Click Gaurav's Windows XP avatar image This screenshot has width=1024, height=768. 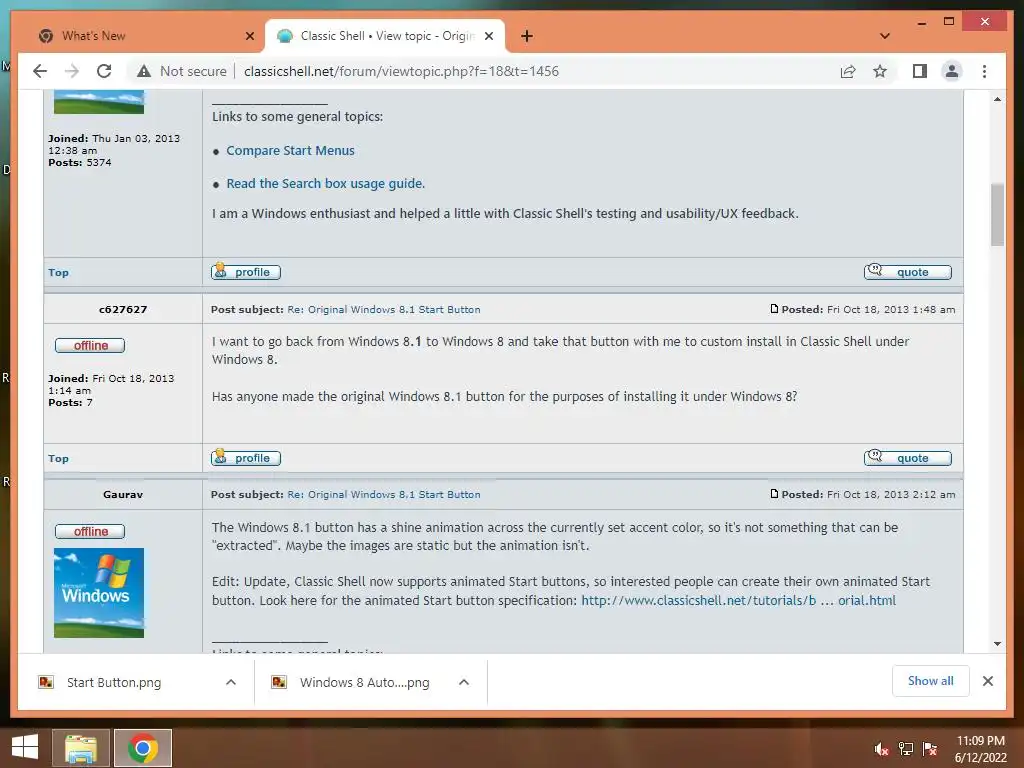click(x=99, y=593)
